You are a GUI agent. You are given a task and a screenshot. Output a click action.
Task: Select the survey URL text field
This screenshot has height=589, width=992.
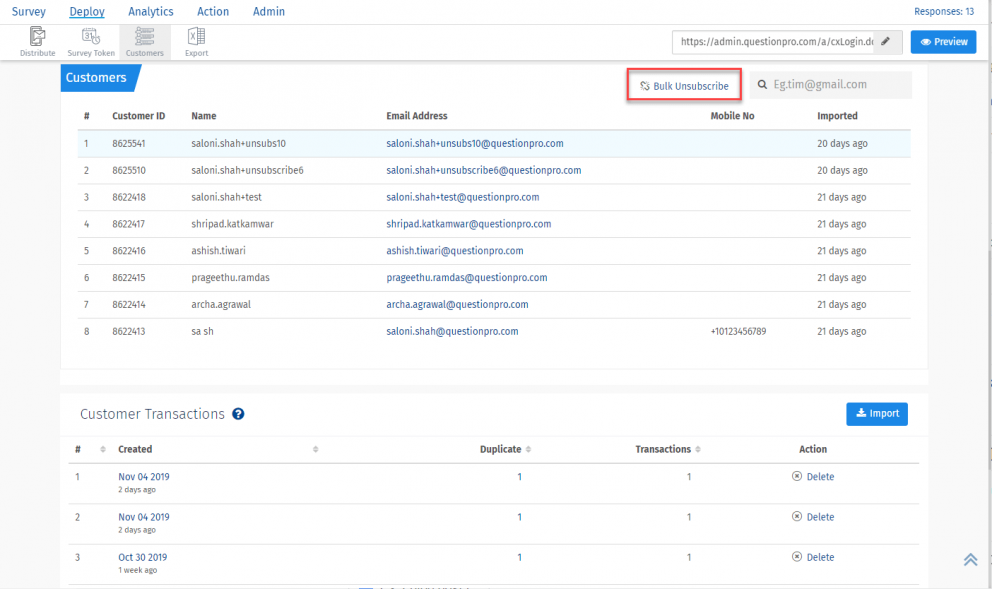(x=775, y=42)
